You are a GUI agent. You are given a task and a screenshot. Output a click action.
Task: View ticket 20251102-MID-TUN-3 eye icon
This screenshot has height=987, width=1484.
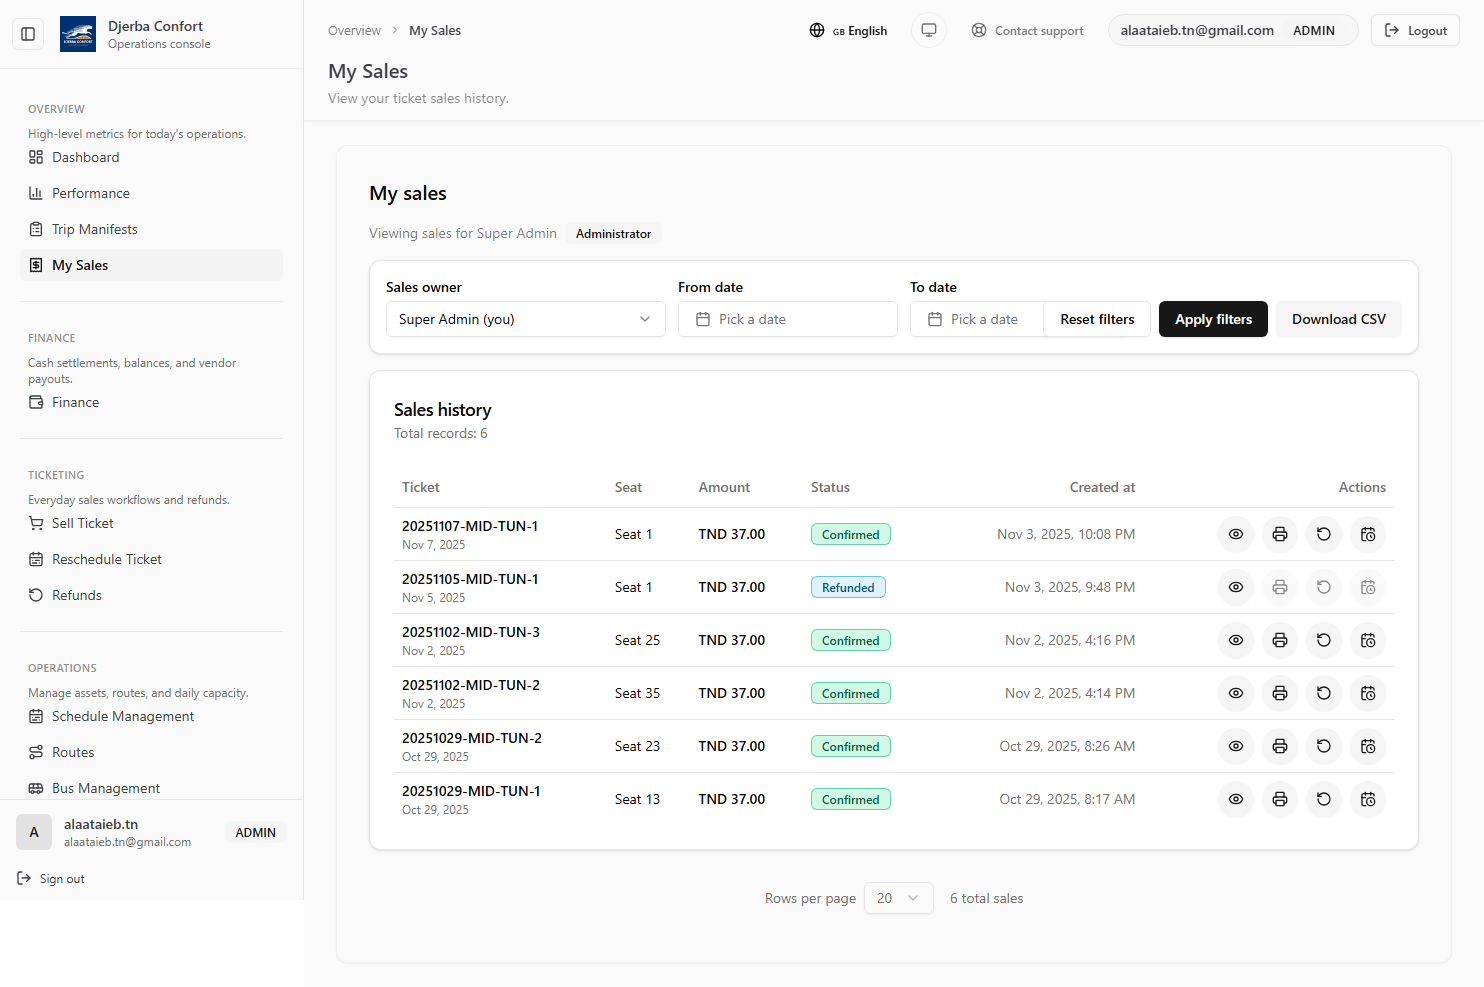pyautogui.click(x=1236, y=640)
